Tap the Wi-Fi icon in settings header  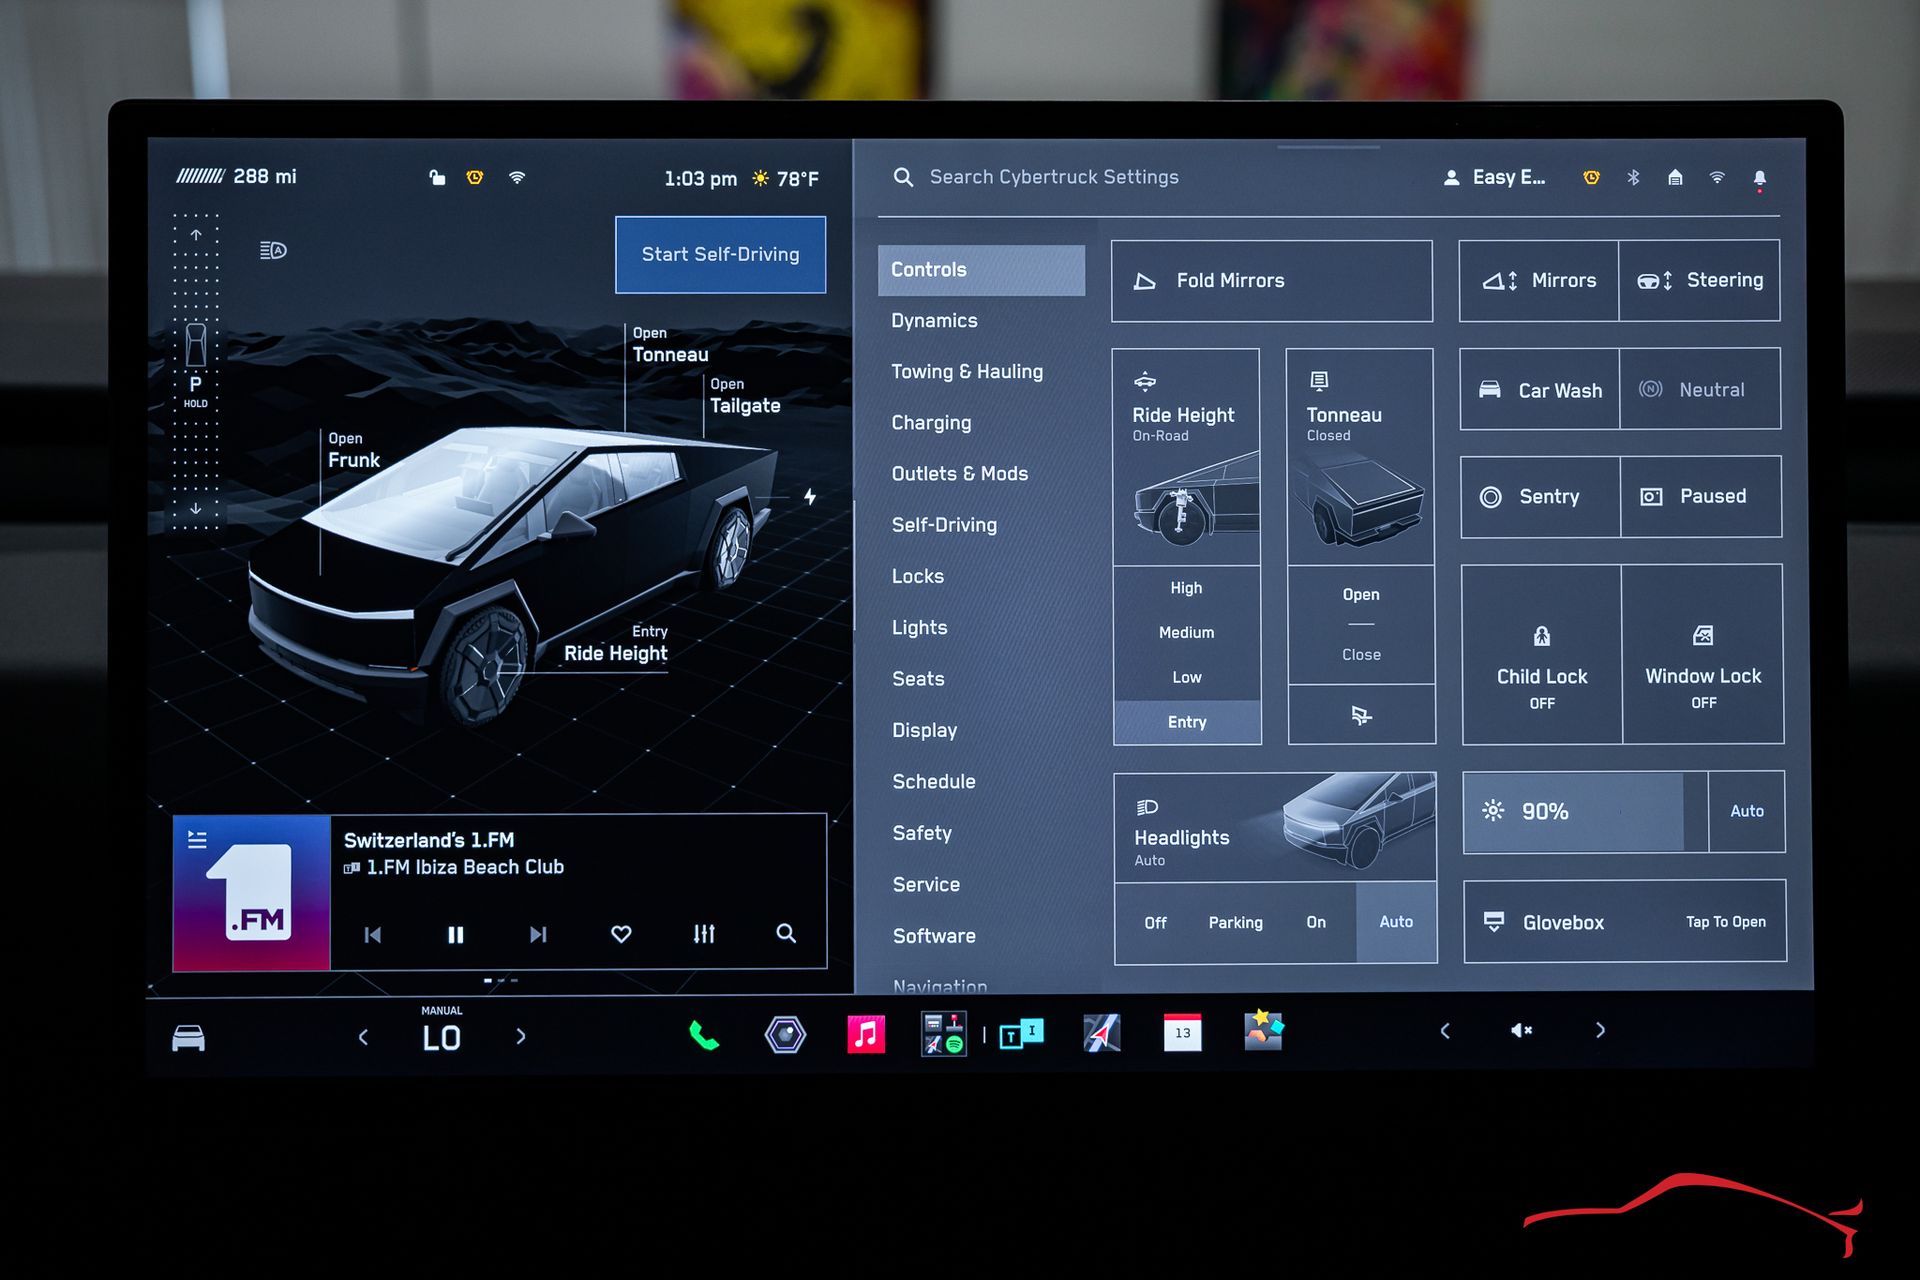[1717, 177]
